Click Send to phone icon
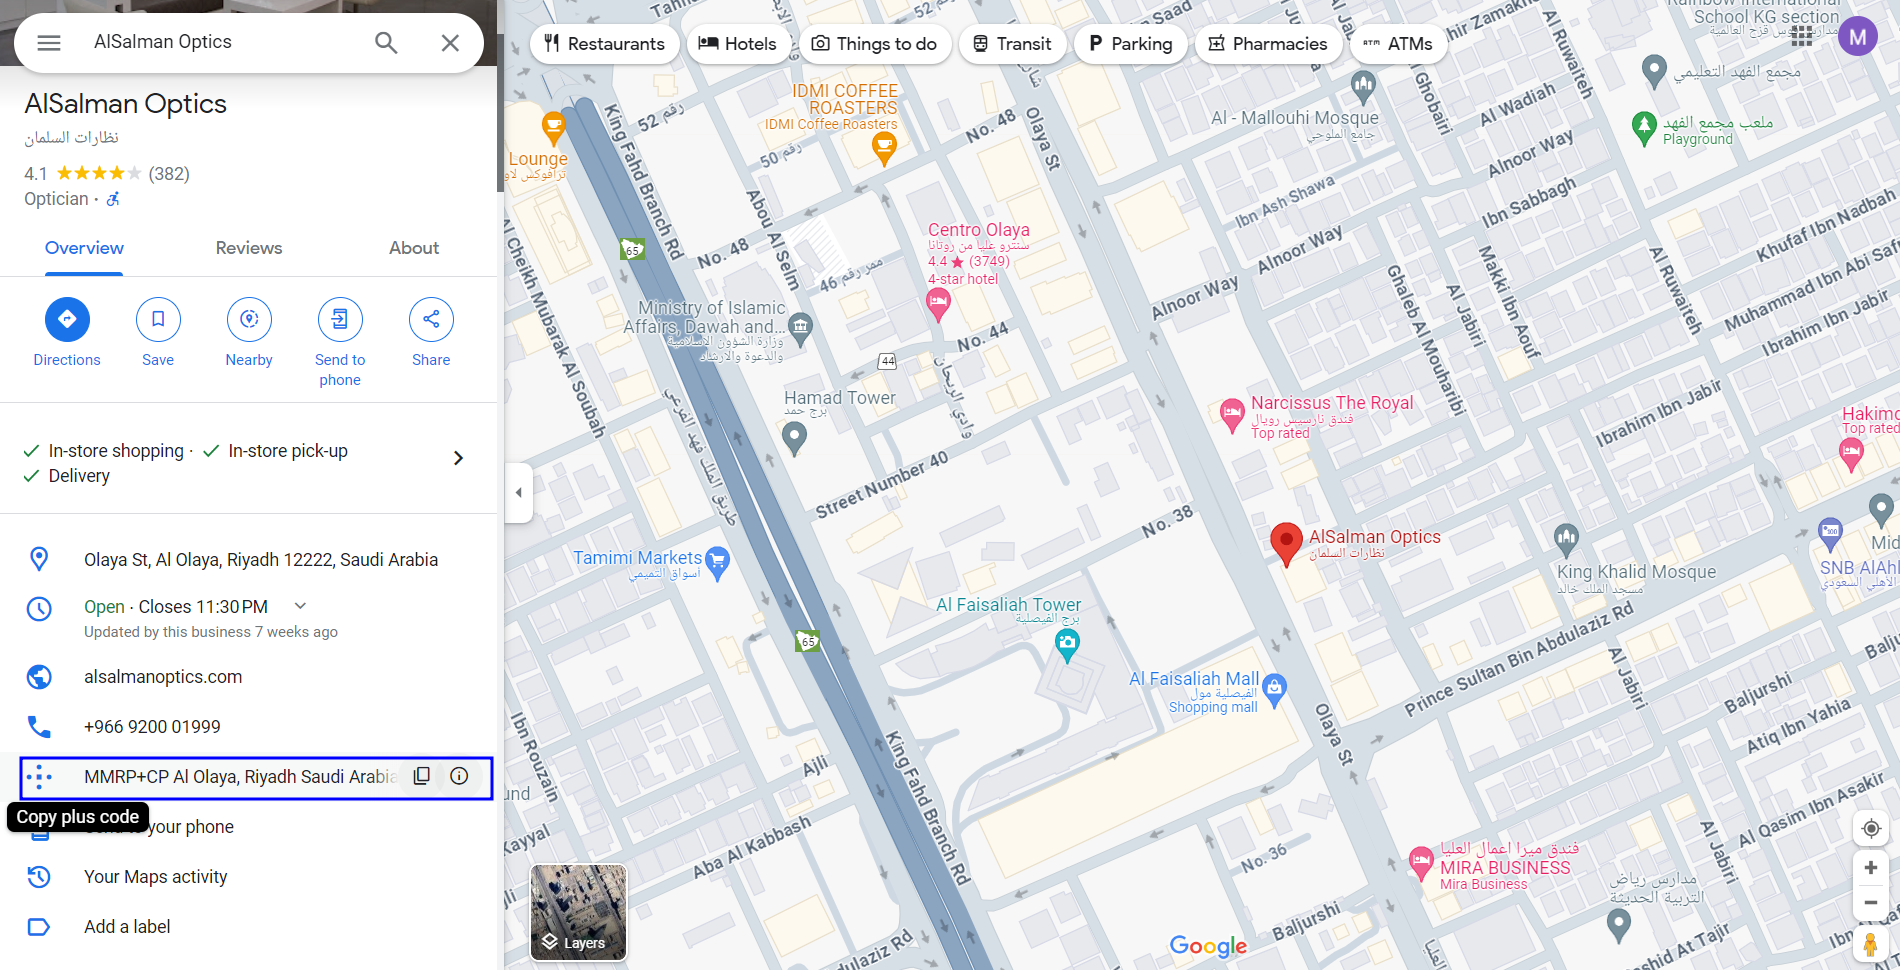The height and width of the screenshot is (970, 1900). tap(340, 319)
